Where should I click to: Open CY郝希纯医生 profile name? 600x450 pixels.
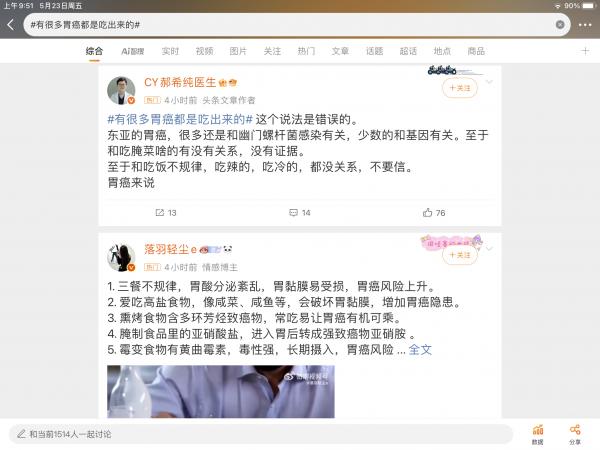pyautogui.click(x=180, y=82)
